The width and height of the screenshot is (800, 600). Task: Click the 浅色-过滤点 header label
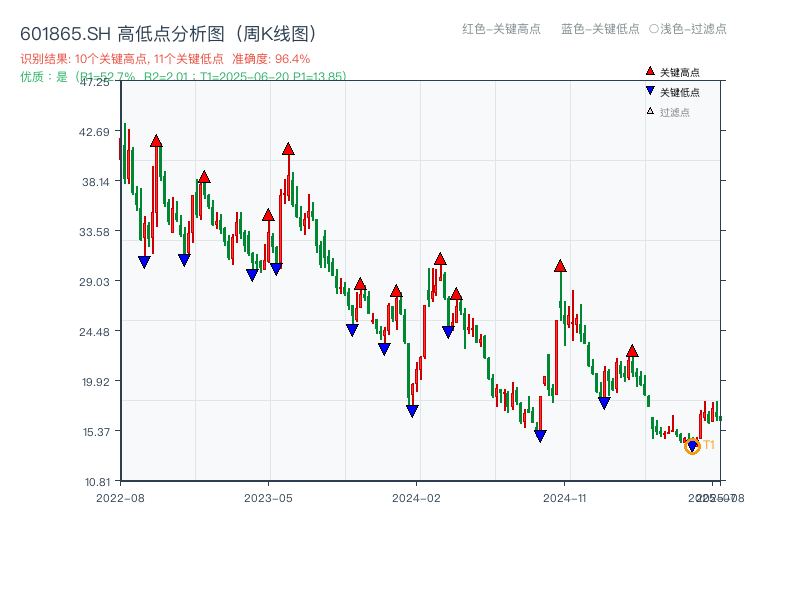tap(691, 30)
